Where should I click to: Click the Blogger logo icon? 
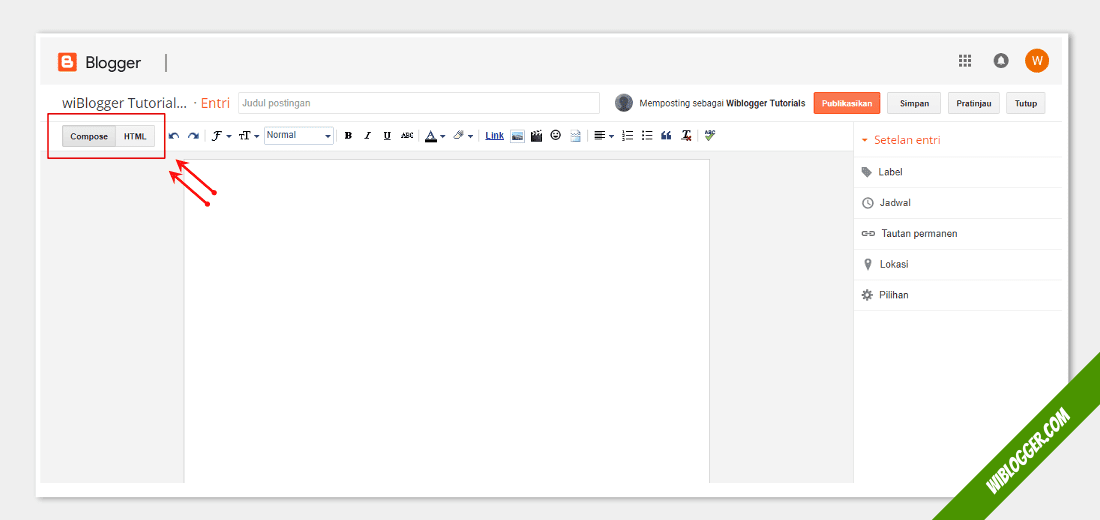point(67,62)
